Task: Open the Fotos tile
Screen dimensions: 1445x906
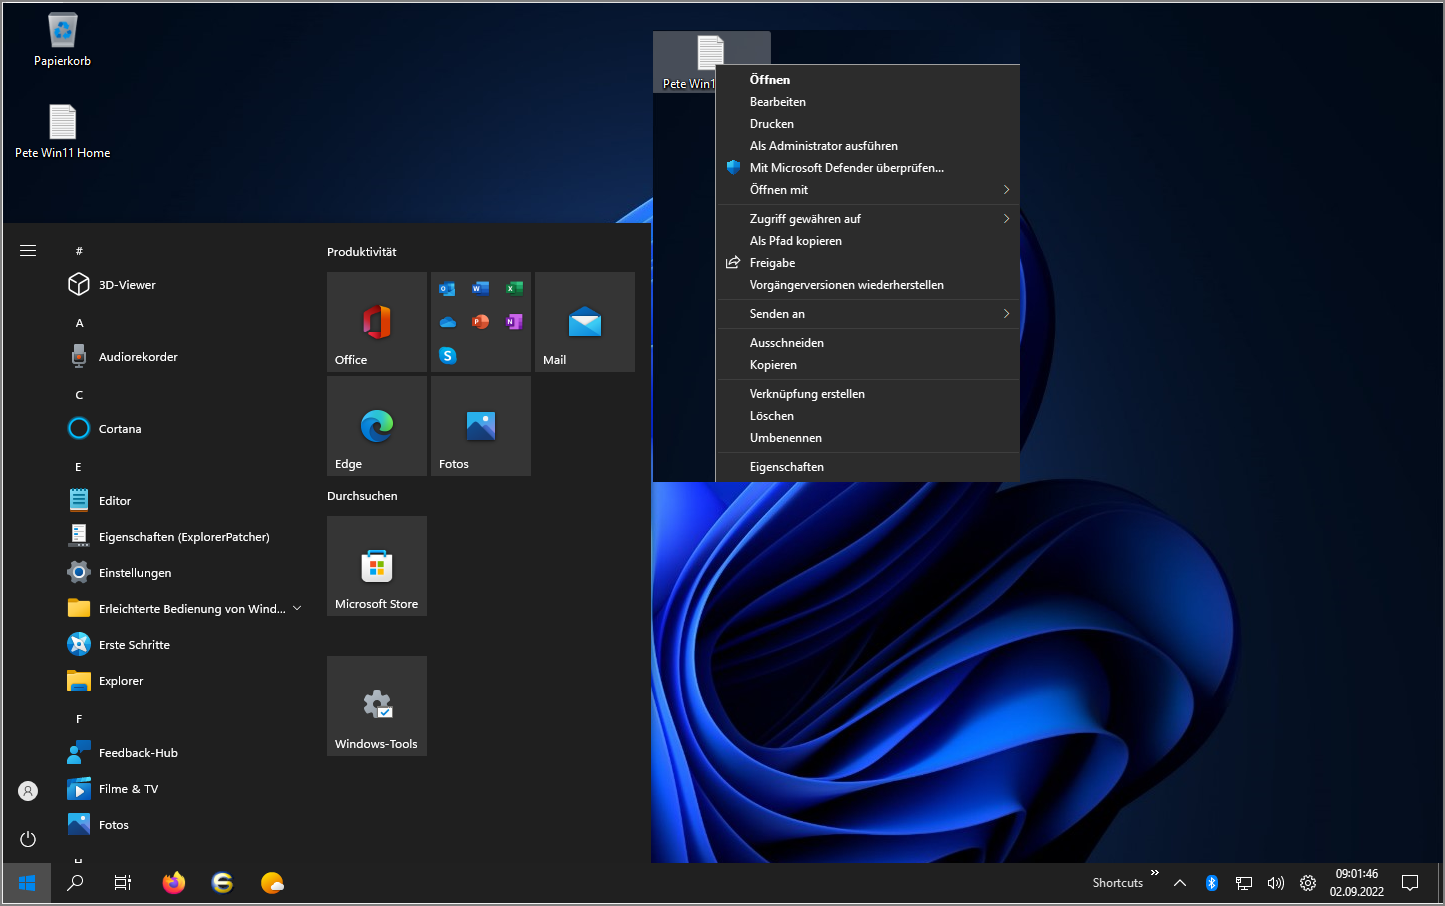Action: point(481,426)
